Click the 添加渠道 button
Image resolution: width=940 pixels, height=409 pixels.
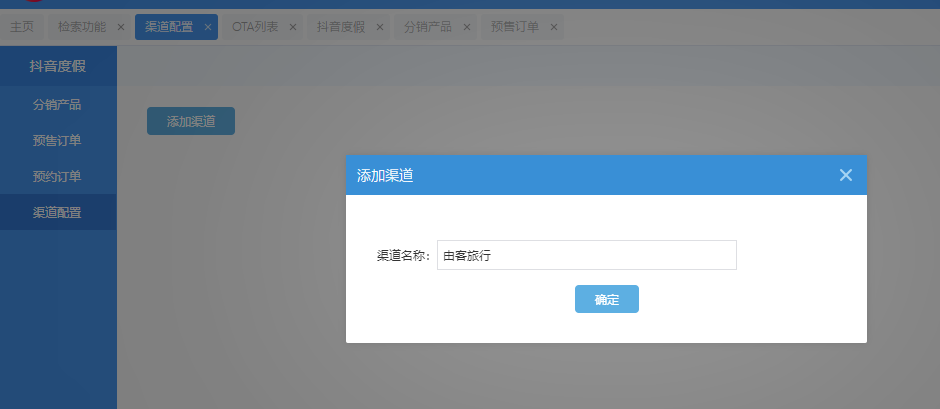tap(190, 121)
